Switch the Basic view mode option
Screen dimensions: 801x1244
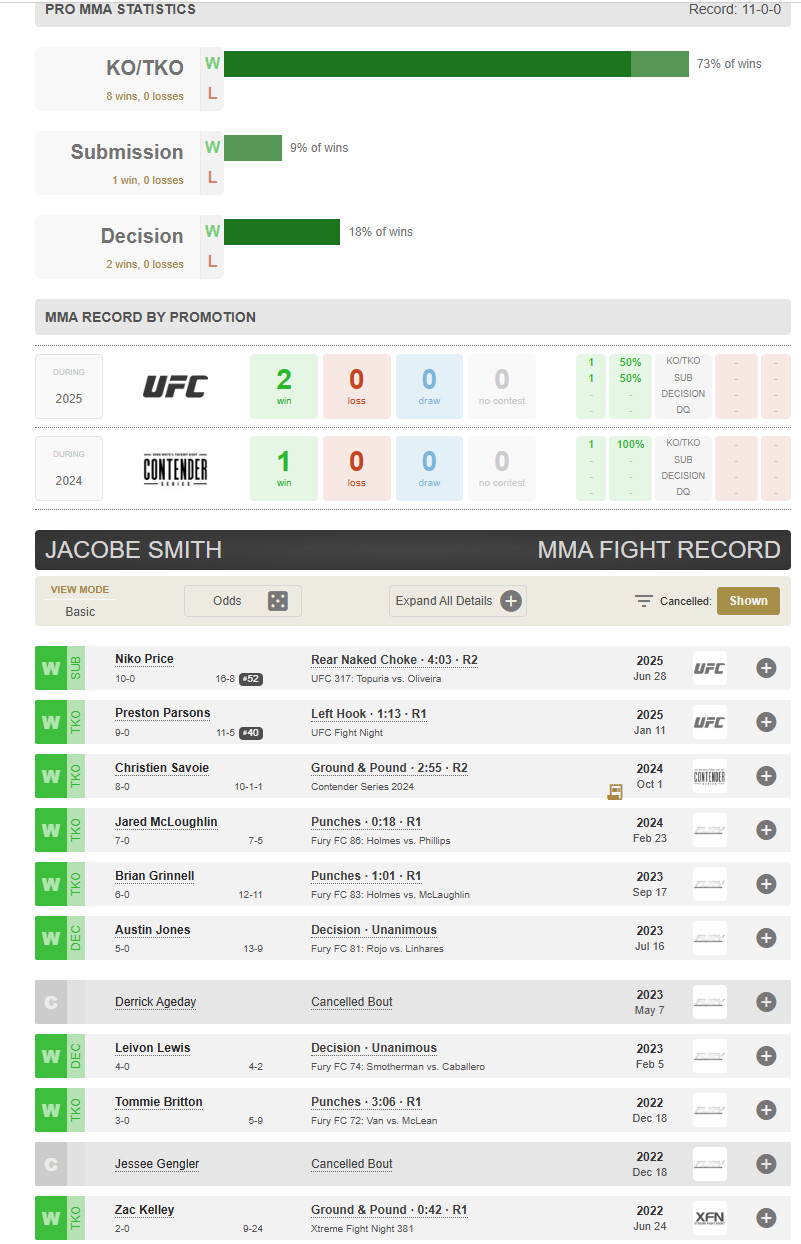[x=80, y=611]
